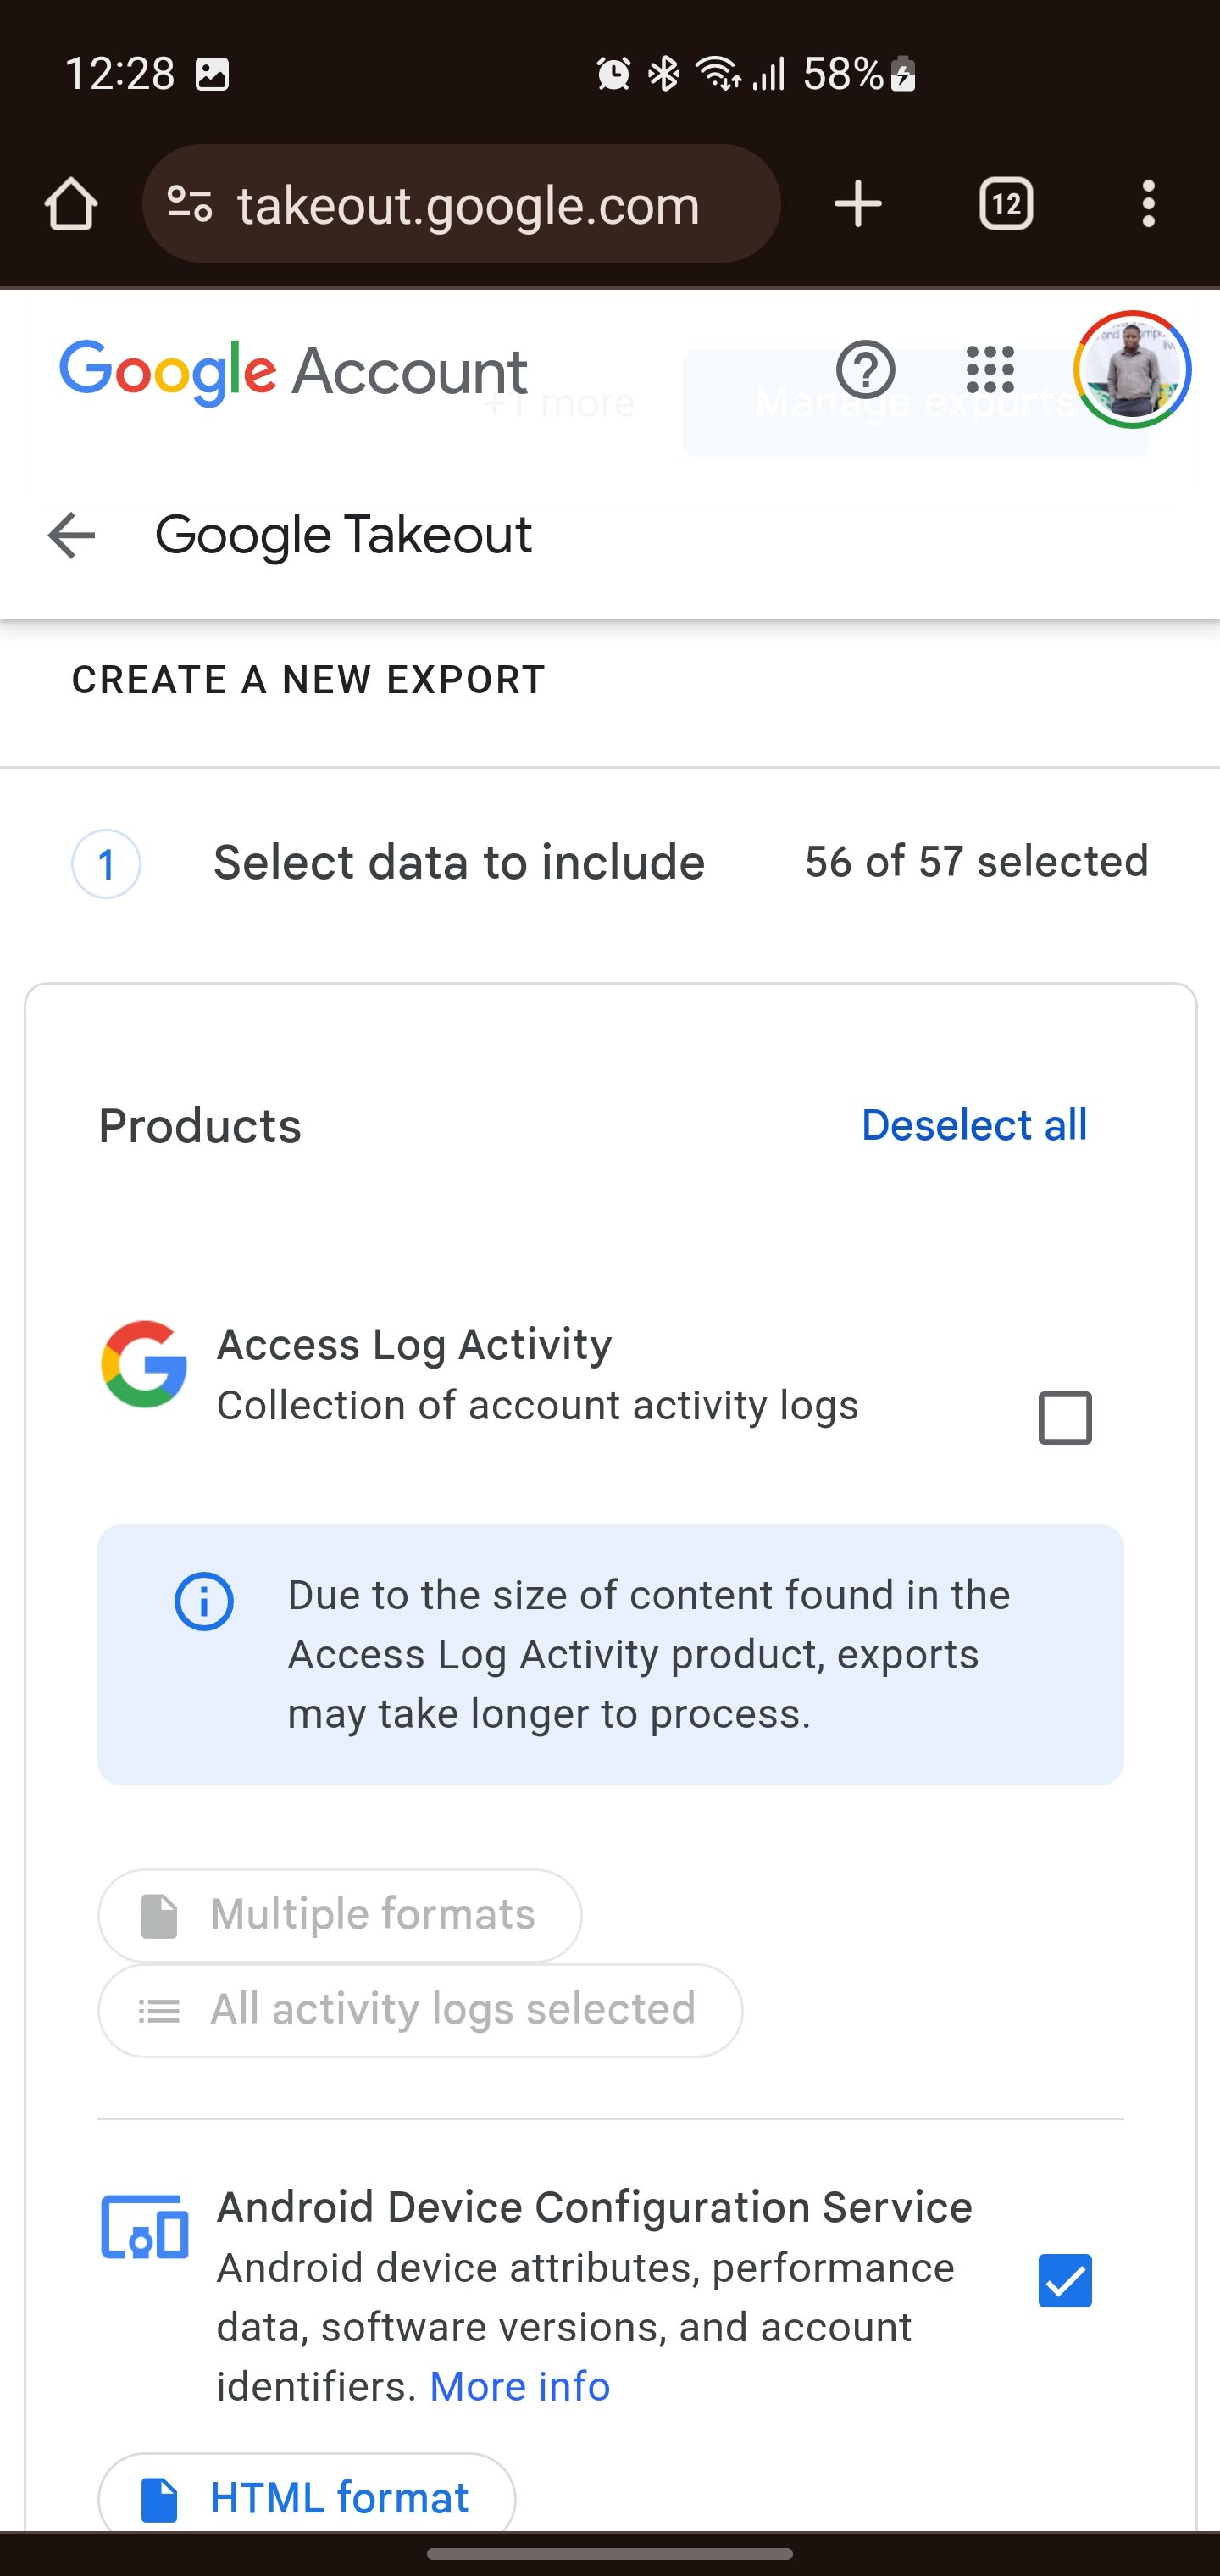Viewport: 1220px width, 2576px height.
Task: Go back using Google Takeout arrow
Action: pyautogui.click(x=72, y=535)
